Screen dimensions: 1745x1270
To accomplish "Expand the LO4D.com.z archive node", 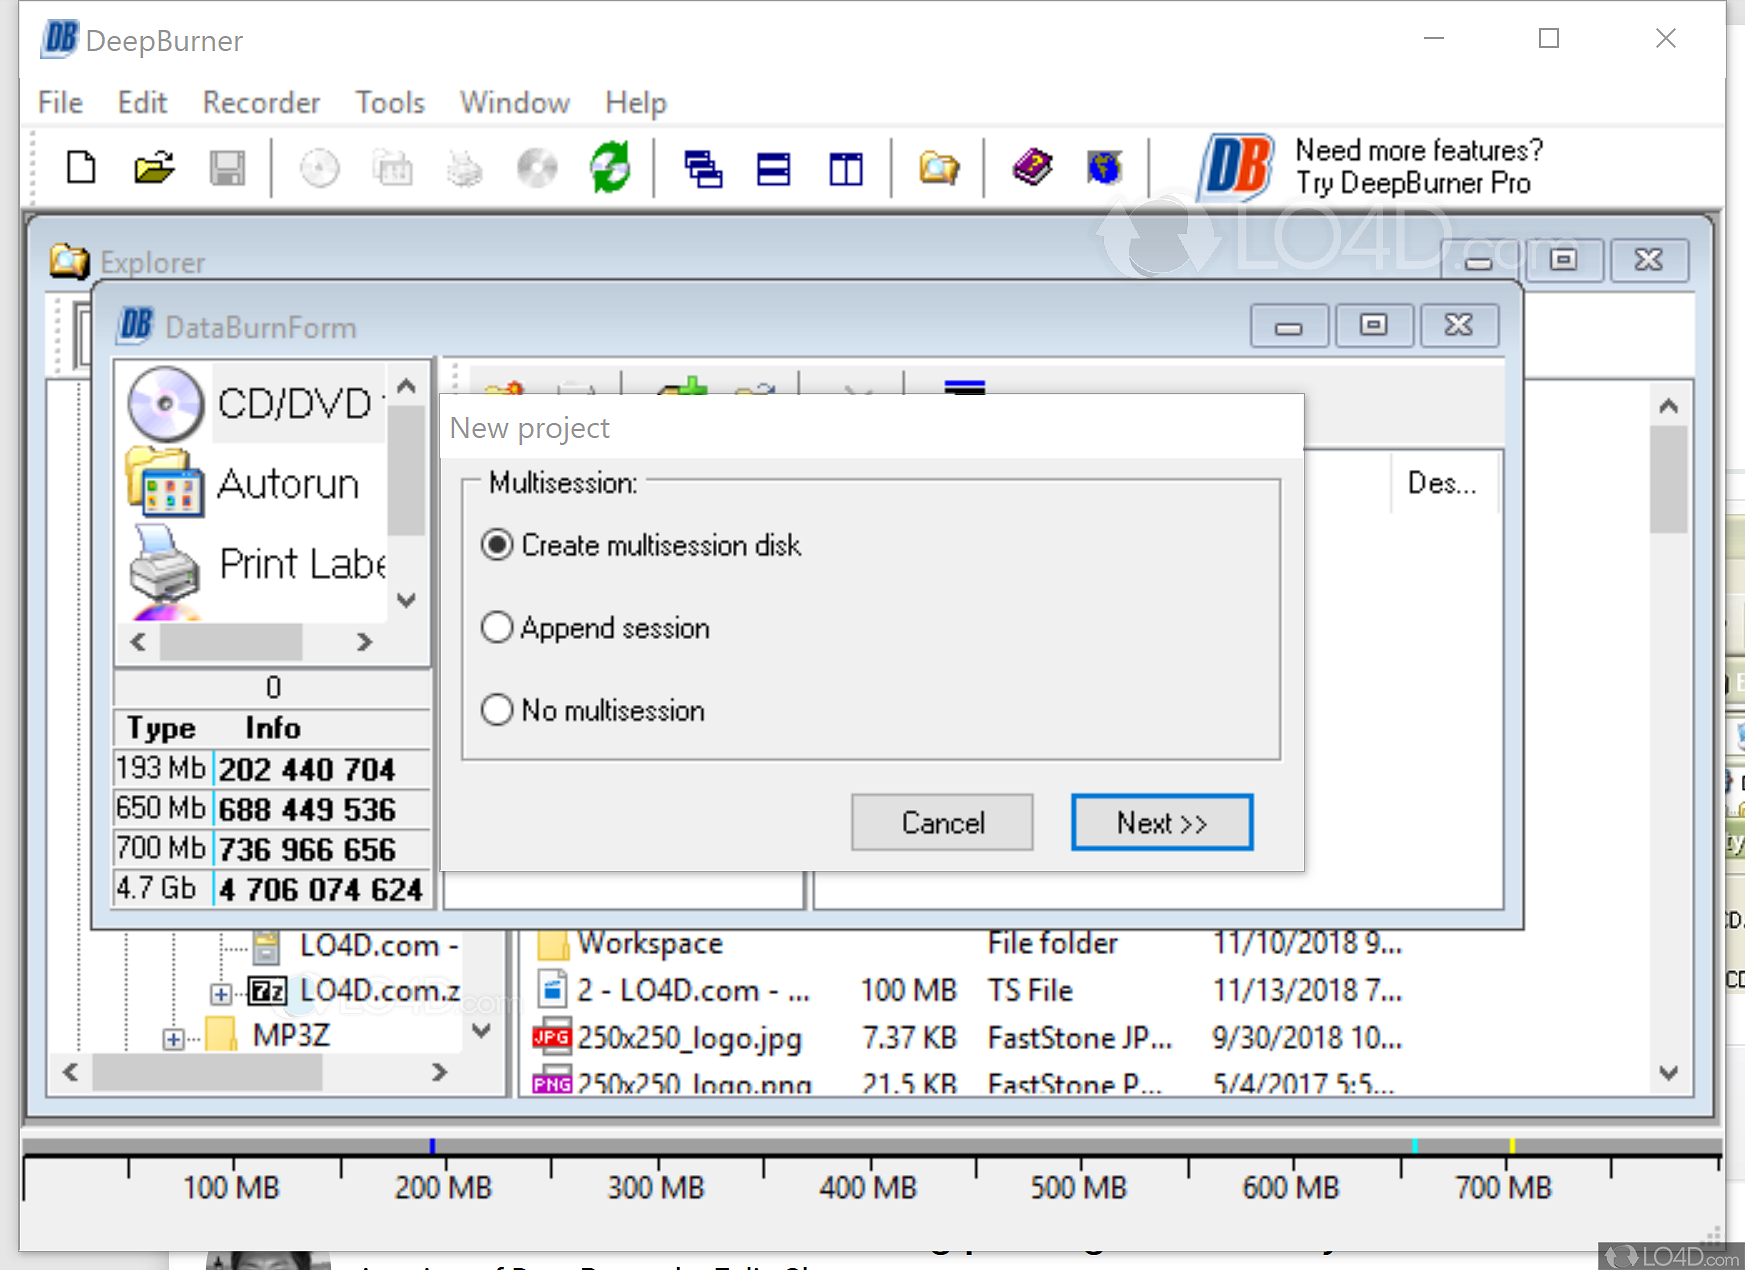I will pyautogui.click(x=220, y=991).
